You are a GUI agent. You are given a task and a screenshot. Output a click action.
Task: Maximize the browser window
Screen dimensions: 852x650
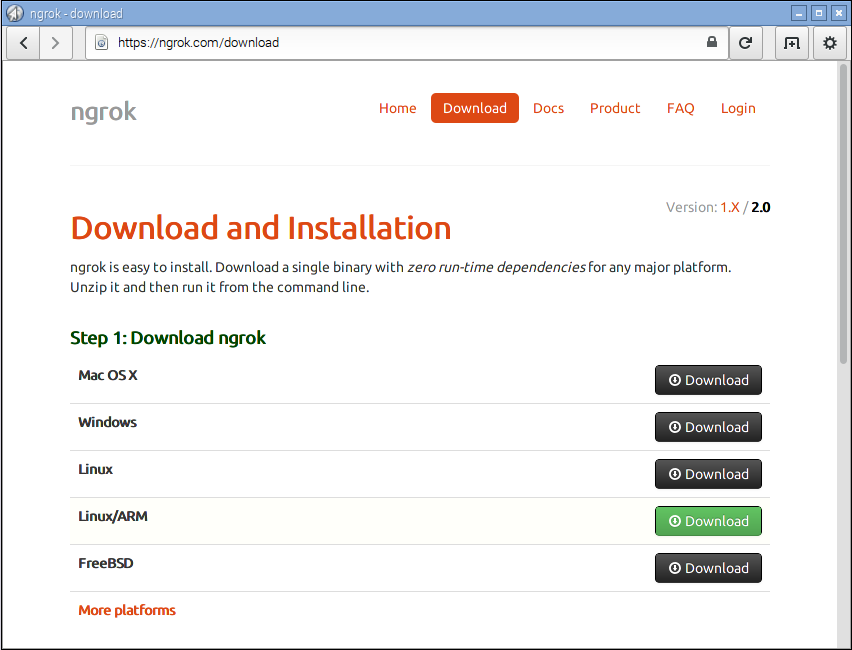[819, 12]
